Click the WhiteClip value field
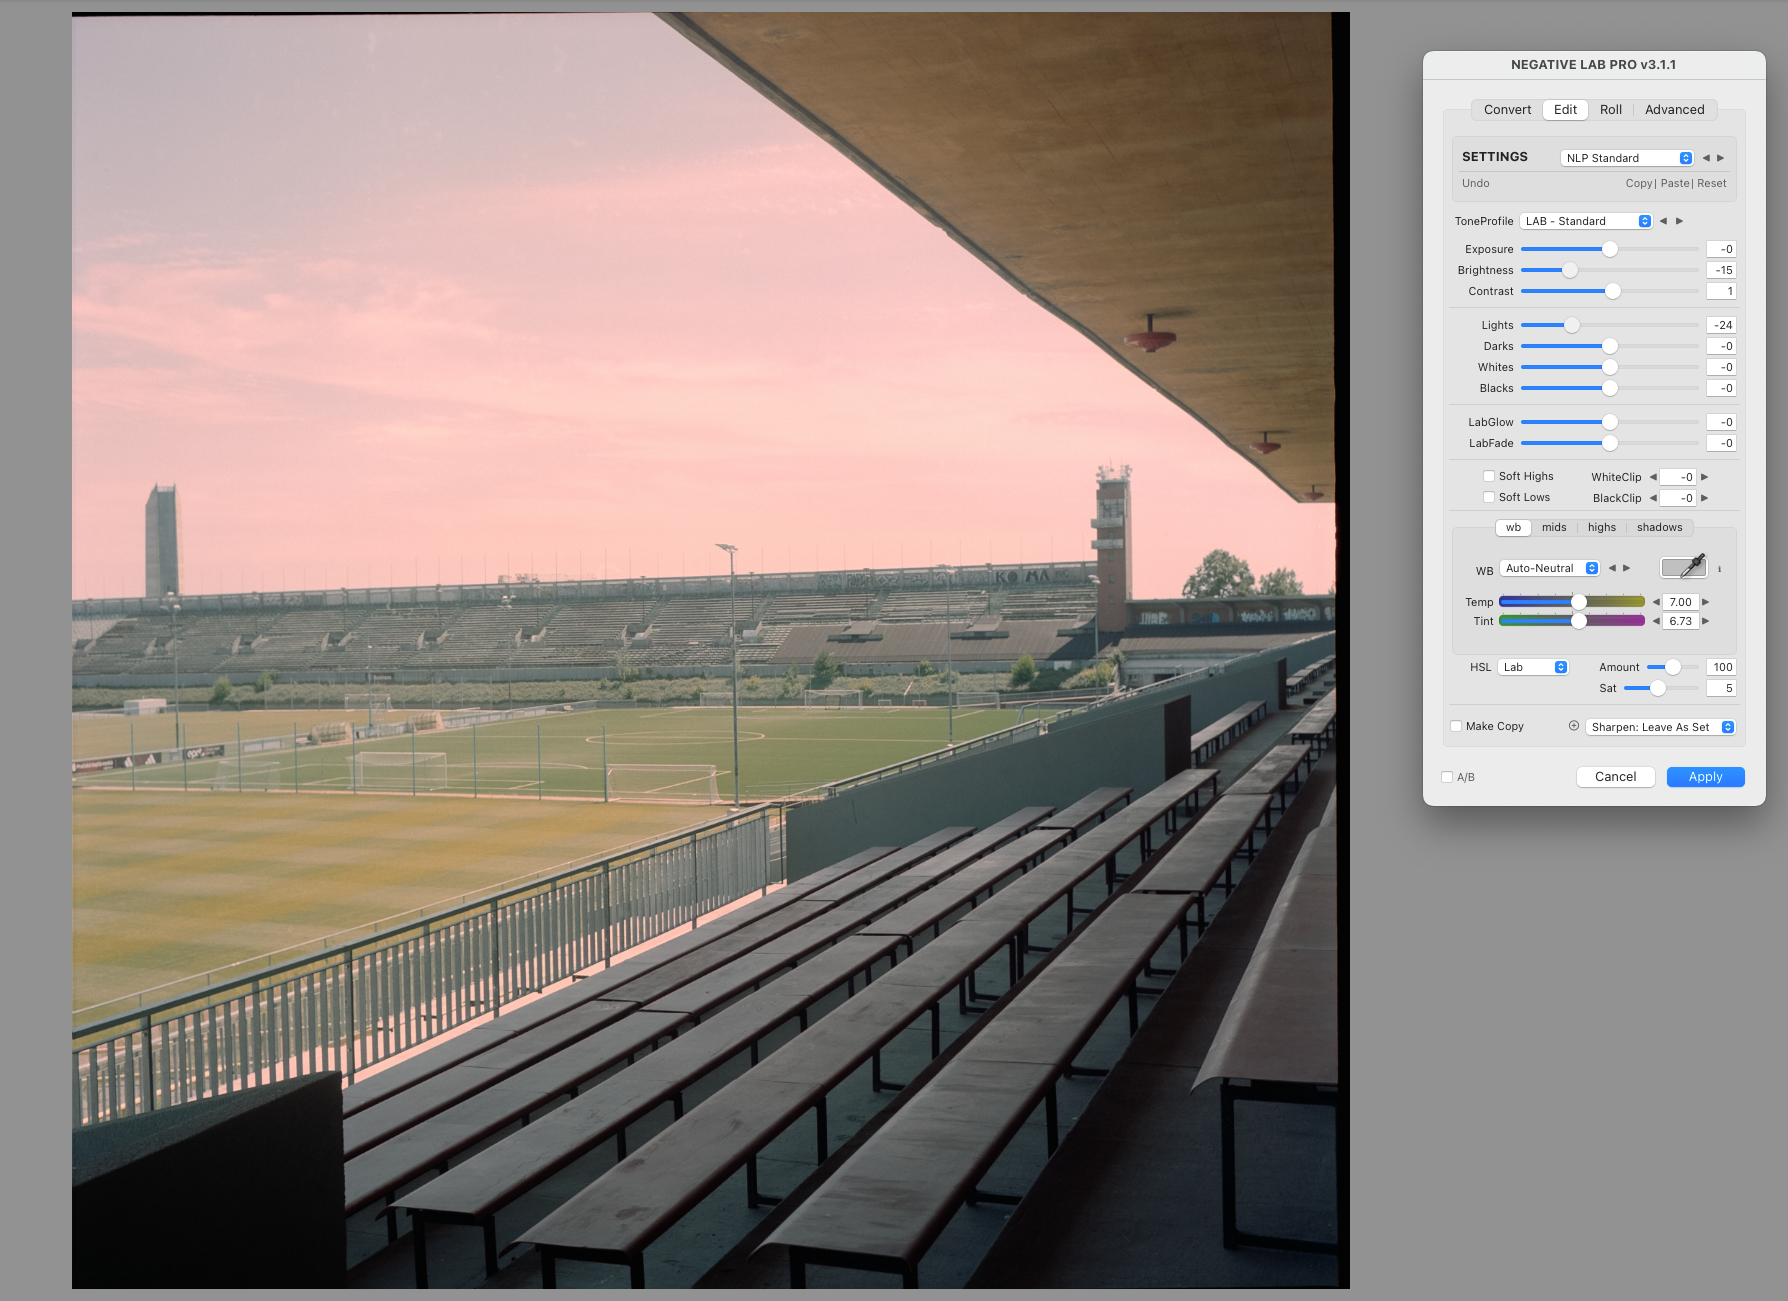 click(x=1679, y=477)
